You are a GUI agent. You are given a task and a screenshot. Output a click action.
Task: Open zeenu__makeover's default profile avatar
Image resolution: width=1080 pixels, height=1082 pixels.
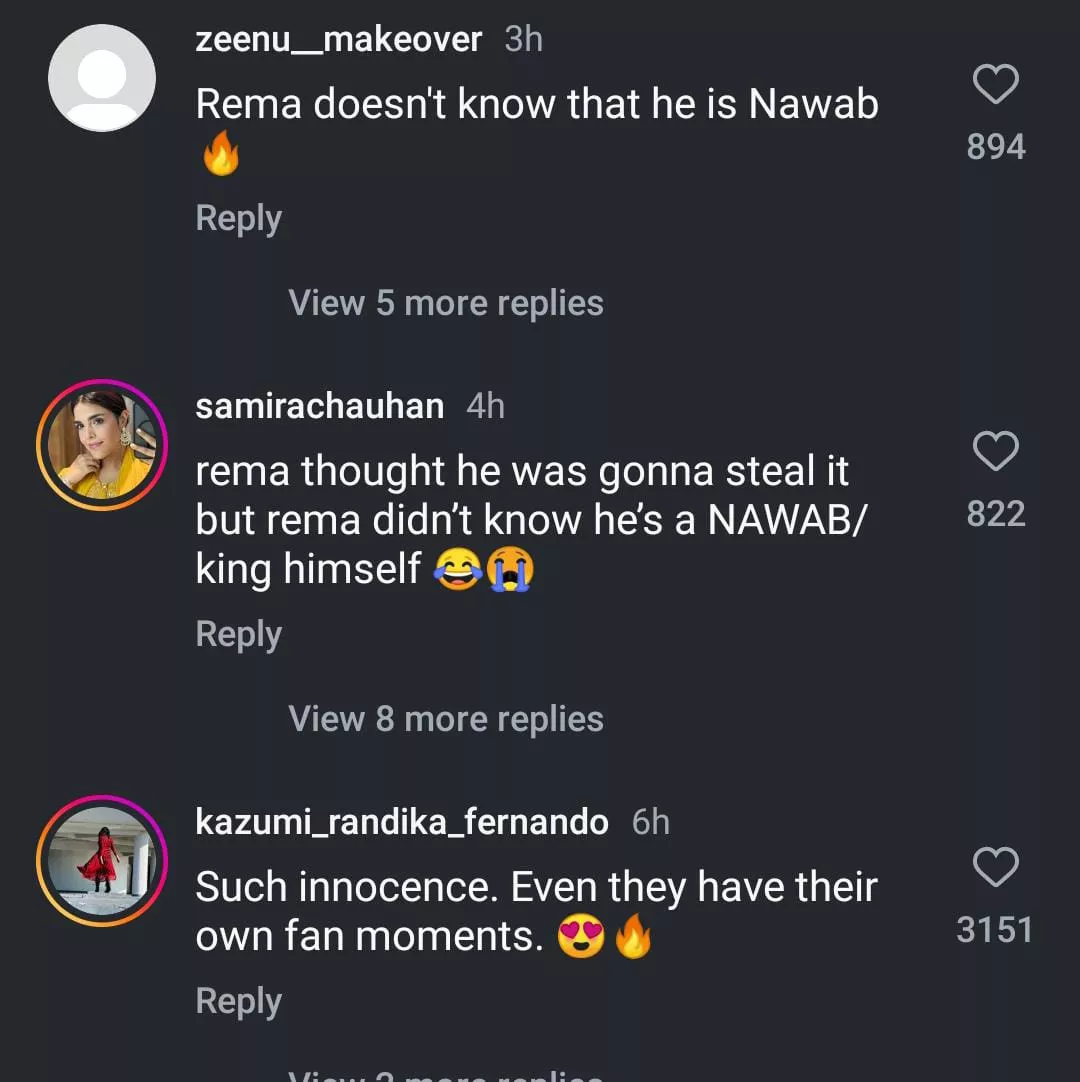coord(102,78)
